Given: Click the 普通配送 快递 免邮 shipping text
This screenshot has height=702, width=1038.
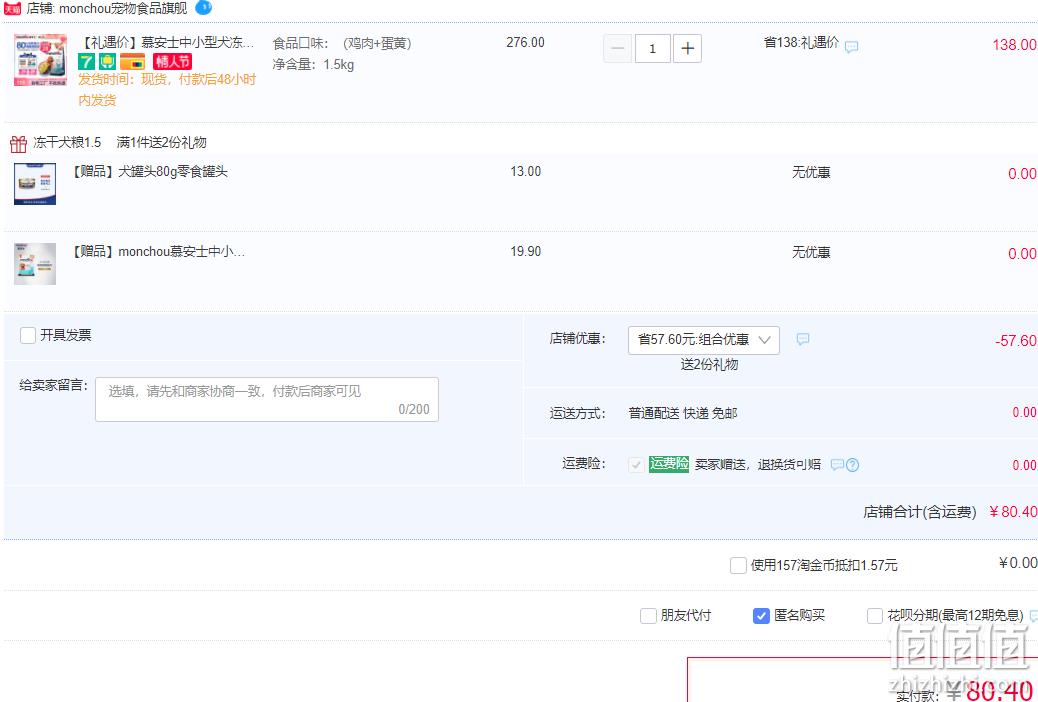Looking at the screenshot, I should click(x=683, y=413).
